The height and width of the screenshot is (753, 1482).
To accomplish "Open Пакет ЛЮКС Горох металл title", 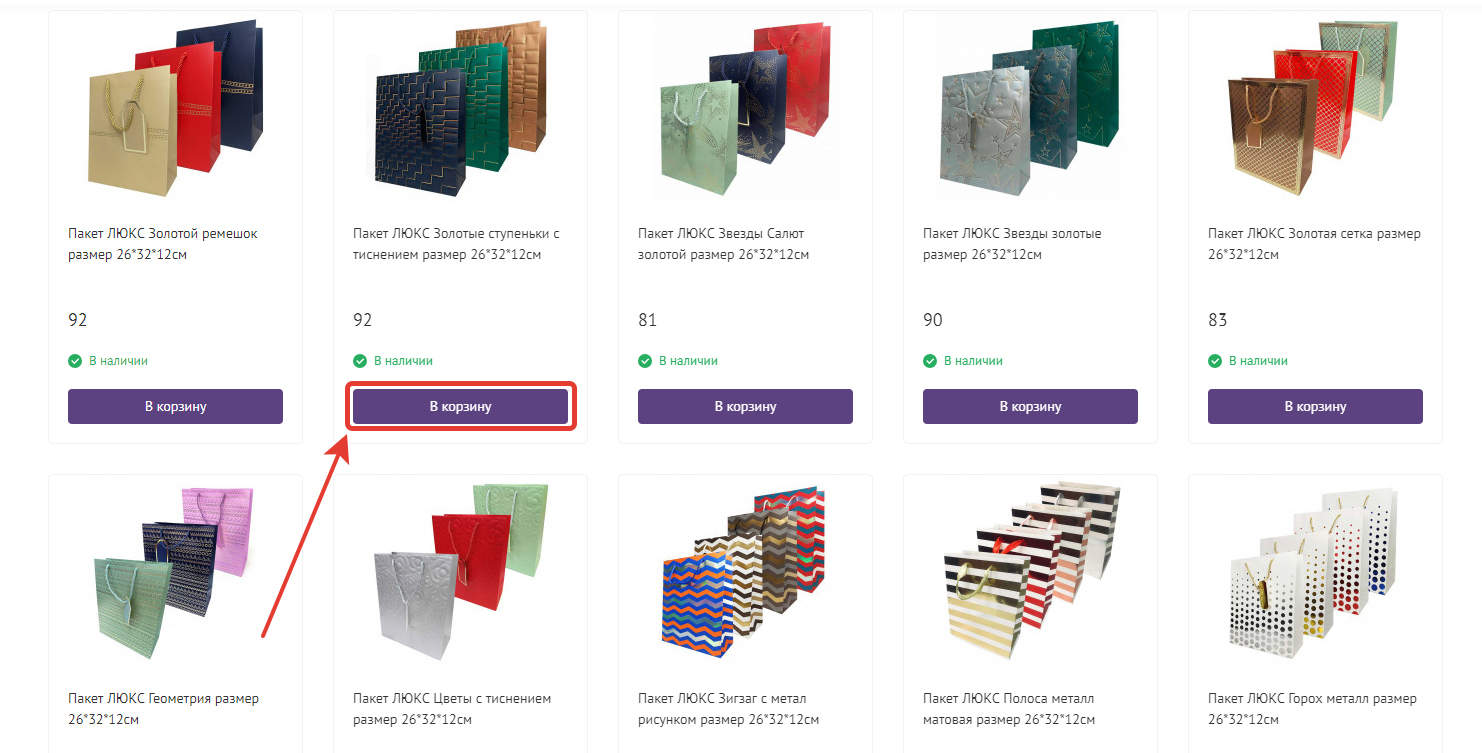I will click(1312, 709).
